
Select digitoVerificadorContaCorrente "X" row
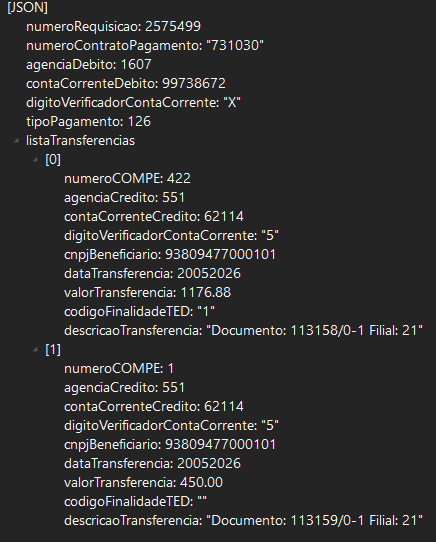[133, 103]
